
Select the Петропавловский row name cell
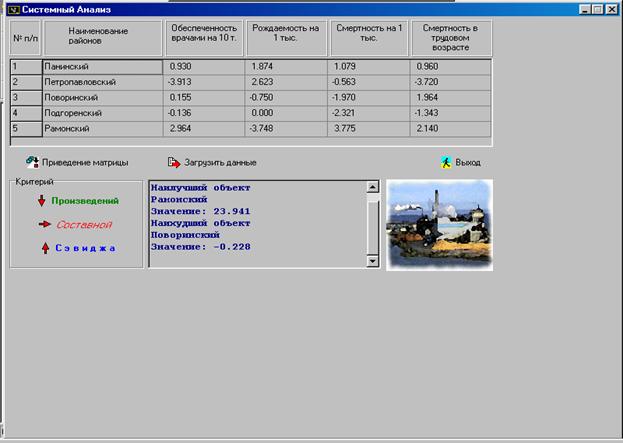(100, 82)
